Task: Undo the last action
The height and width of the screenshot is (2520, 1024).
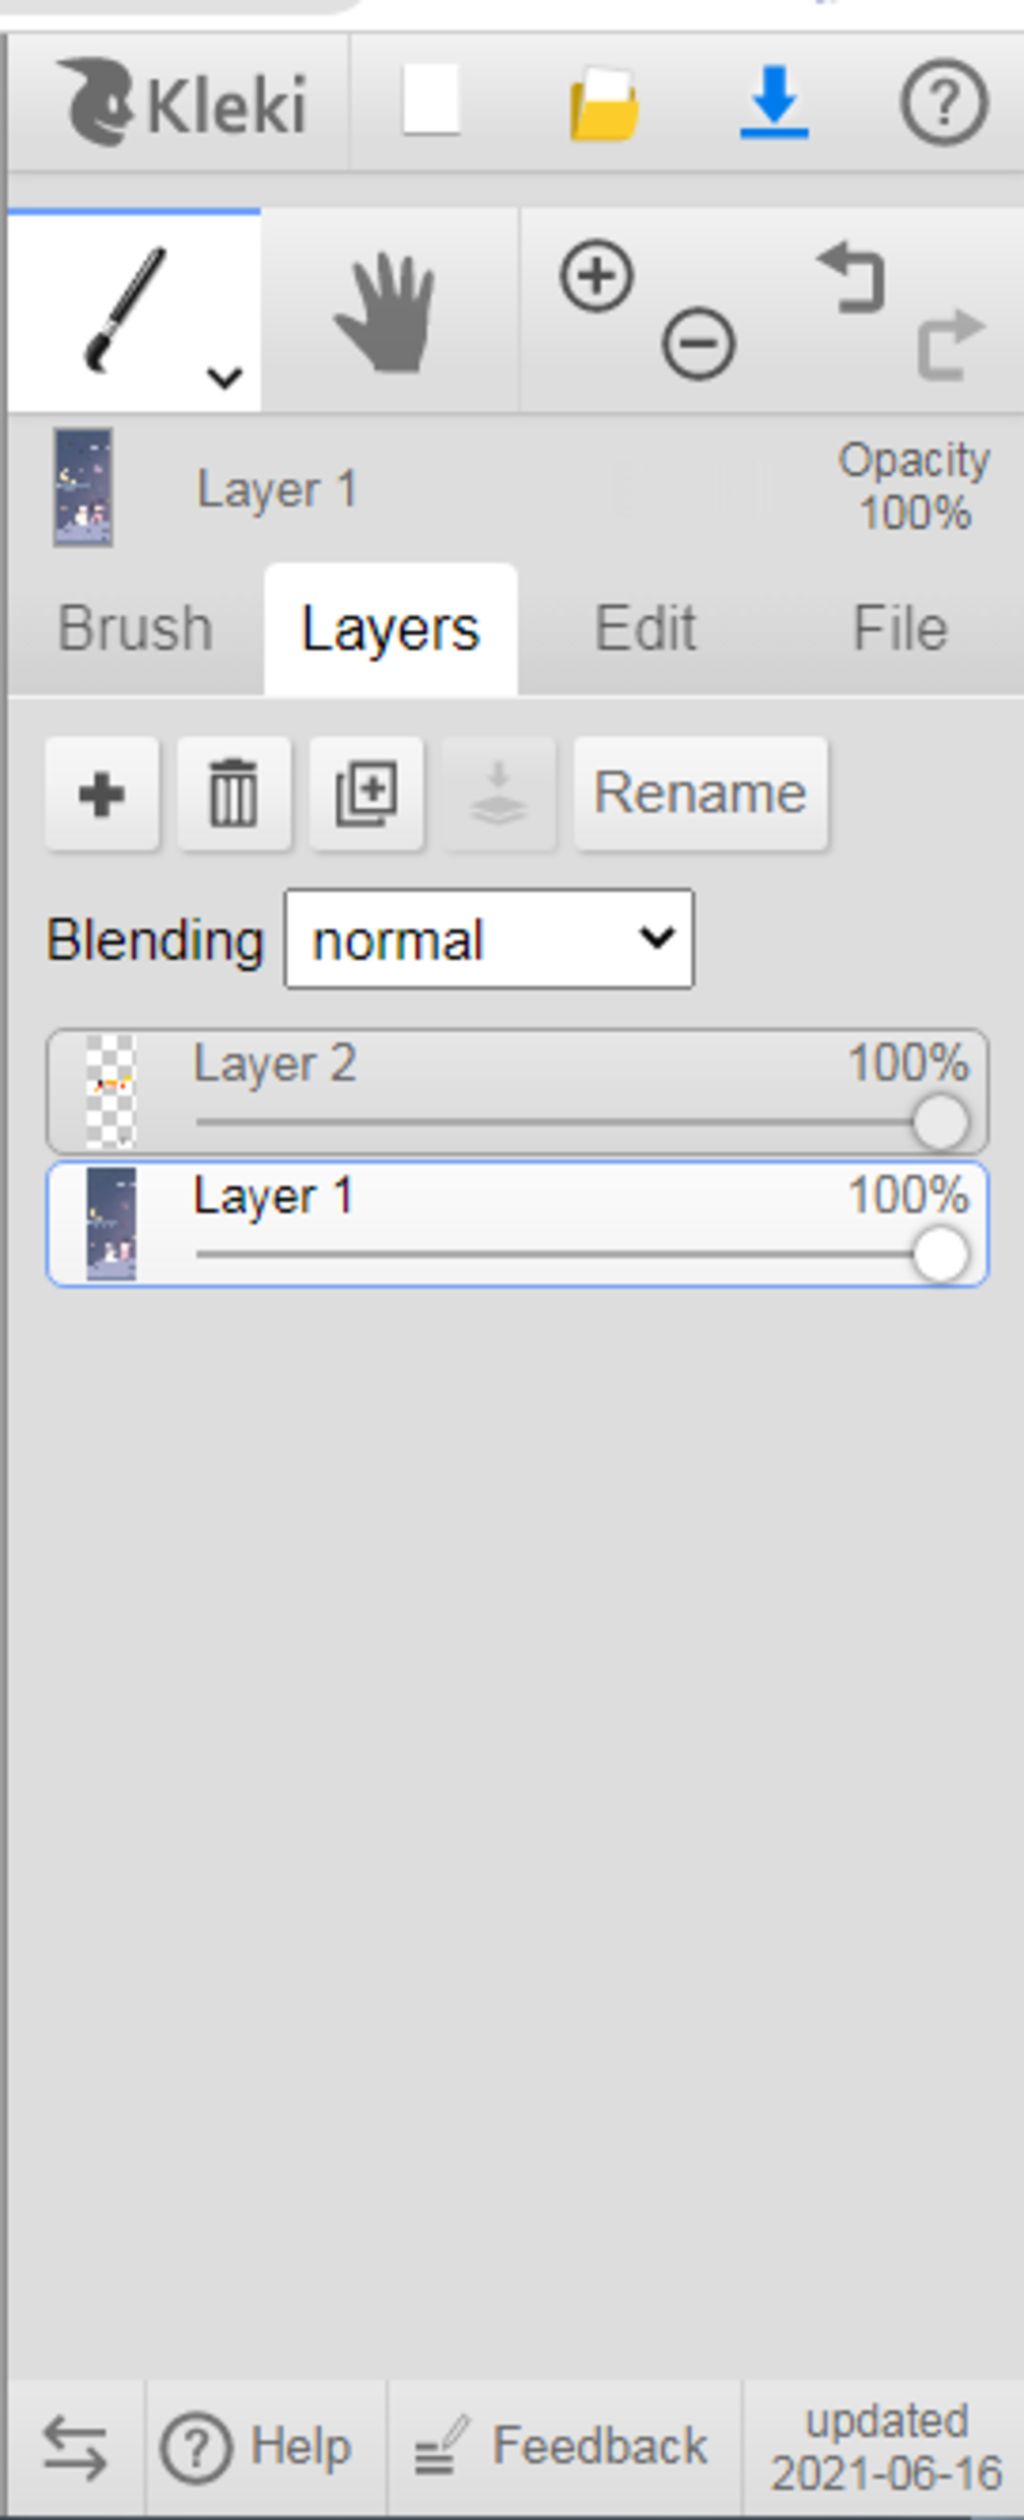Action: point(851,277)
